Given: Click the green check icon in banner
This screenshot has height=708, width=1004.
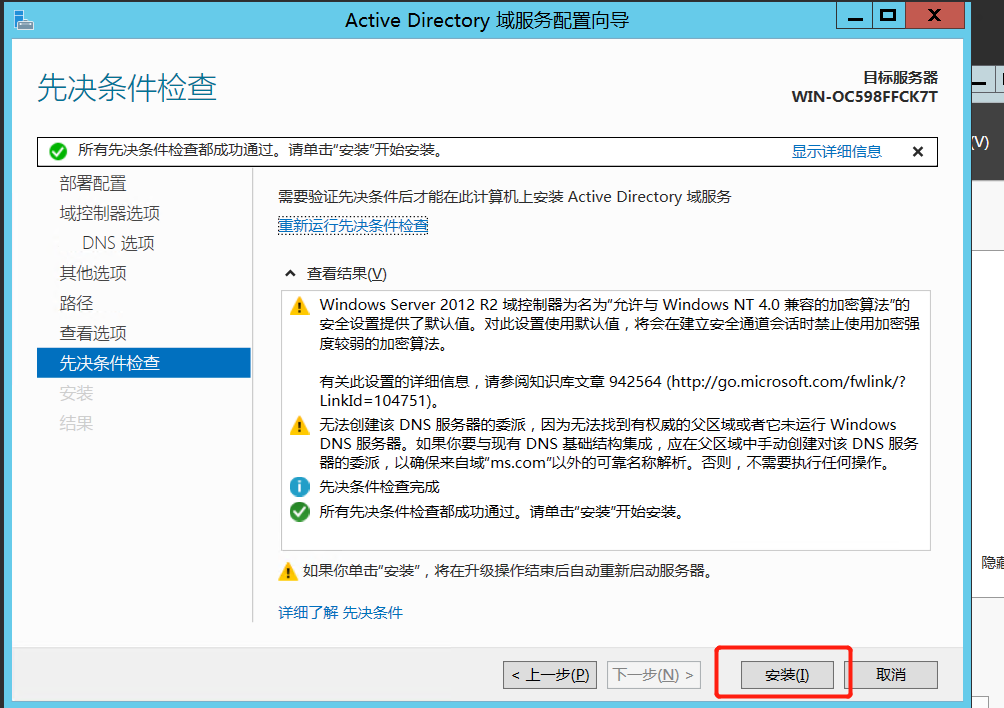Looking at the screenshot, I should [x=58, y=152].
